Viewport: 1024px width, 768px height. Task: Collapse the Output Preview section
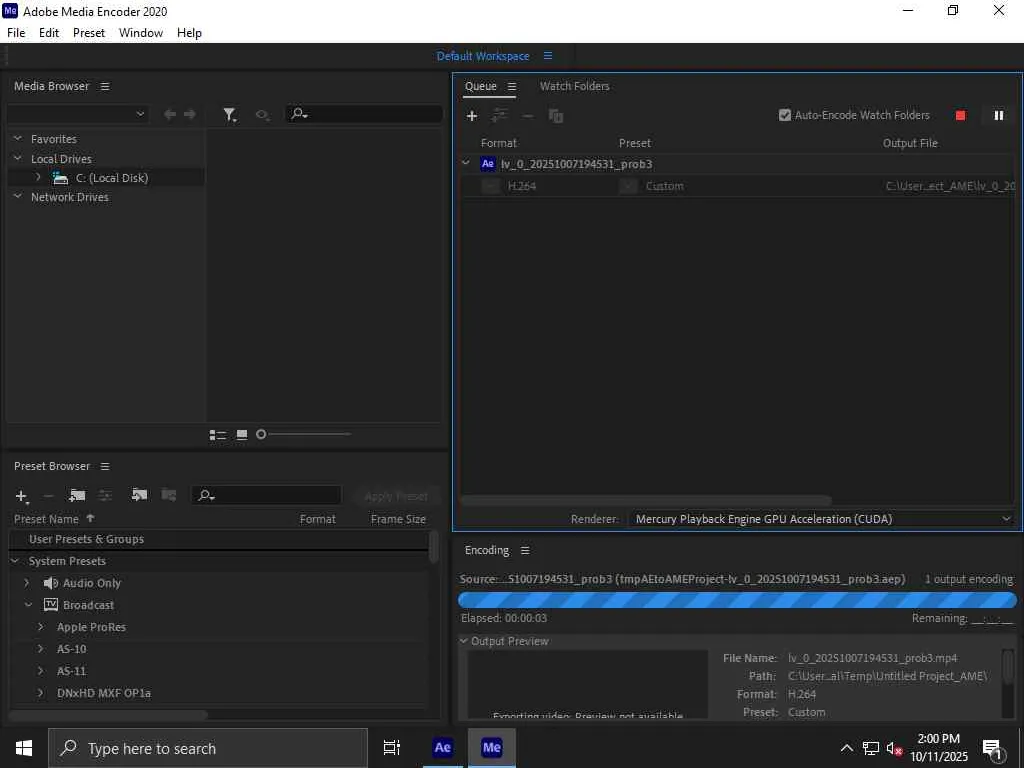(464, 641)
